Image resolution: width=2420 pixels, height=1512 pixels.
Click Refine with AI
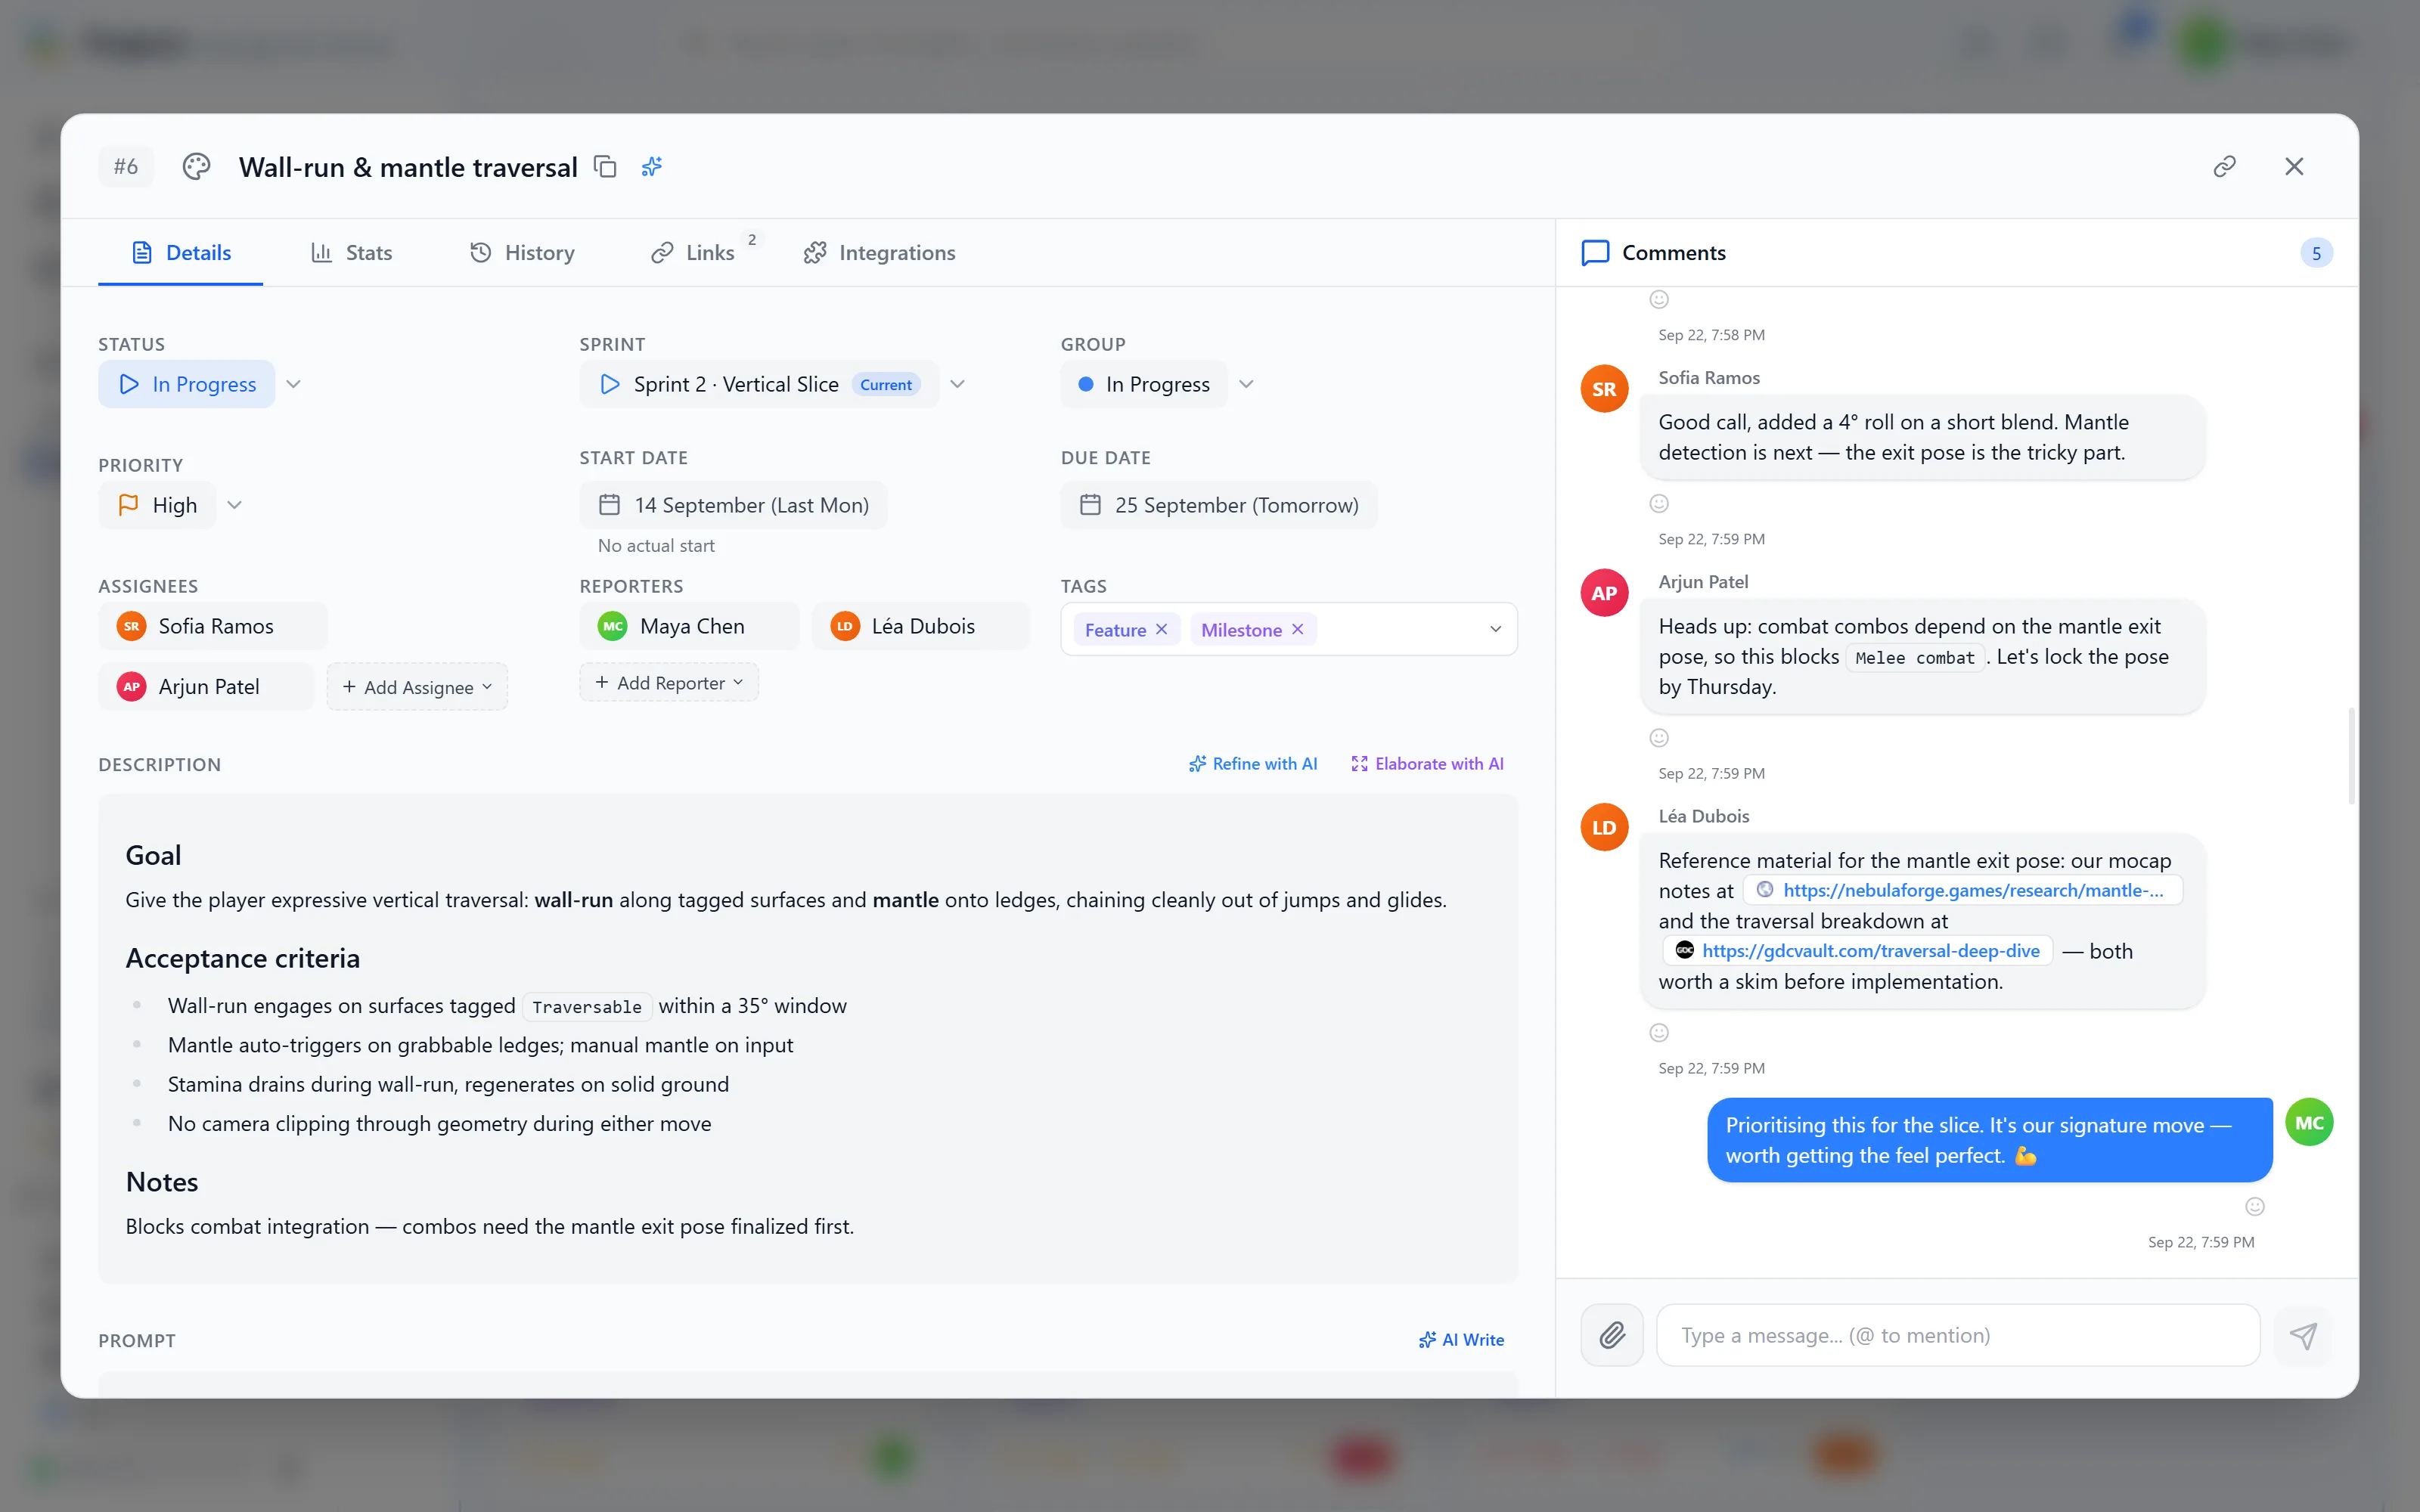1253,763
